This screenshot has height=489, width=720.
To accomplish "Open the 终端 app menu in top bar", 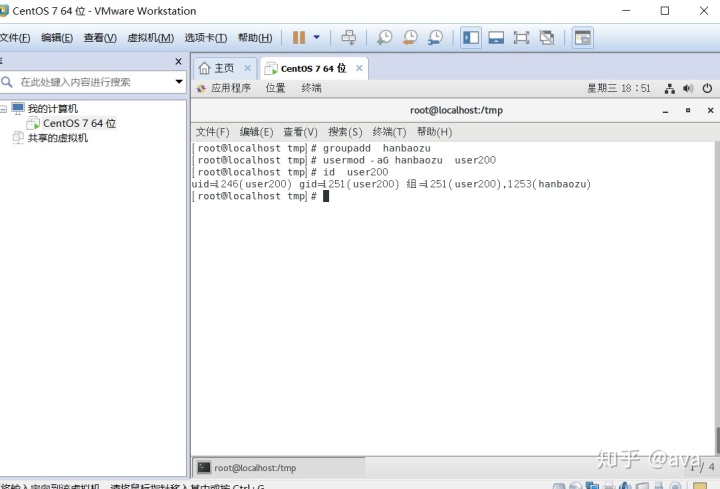I will pos(311,88).
